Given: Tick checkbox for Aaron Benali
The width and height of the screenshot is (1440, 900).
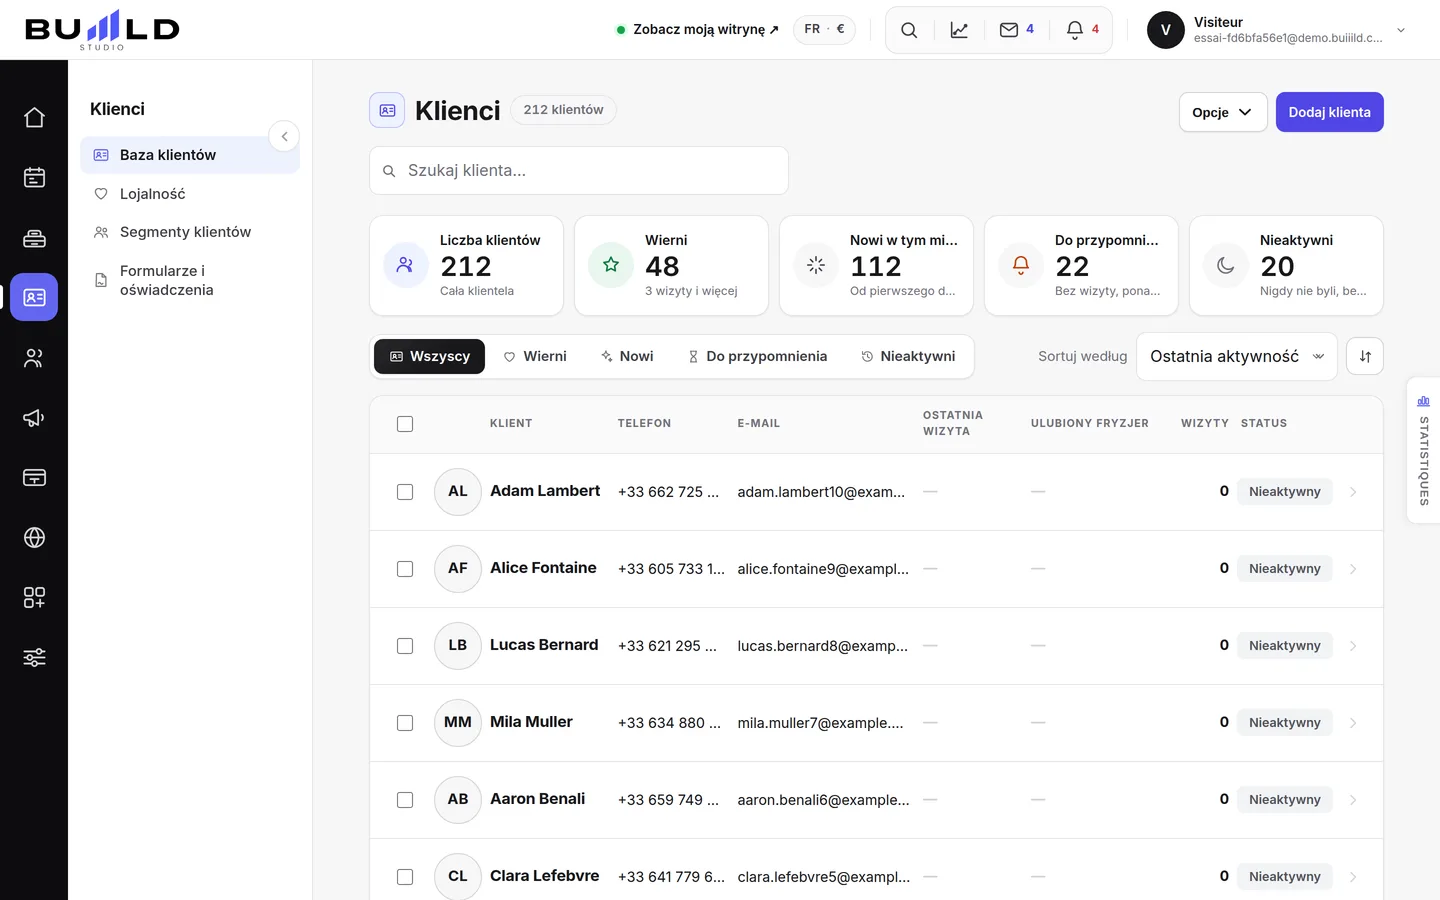Looking at the screenshot, I should [405, 800].
